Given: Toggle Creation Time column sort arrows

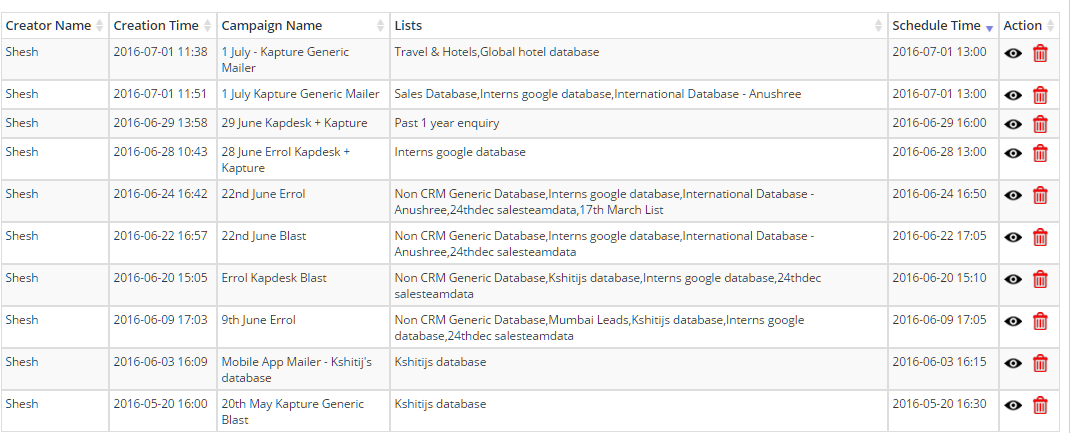Looking at the screenshot, I should click(208, 26).
